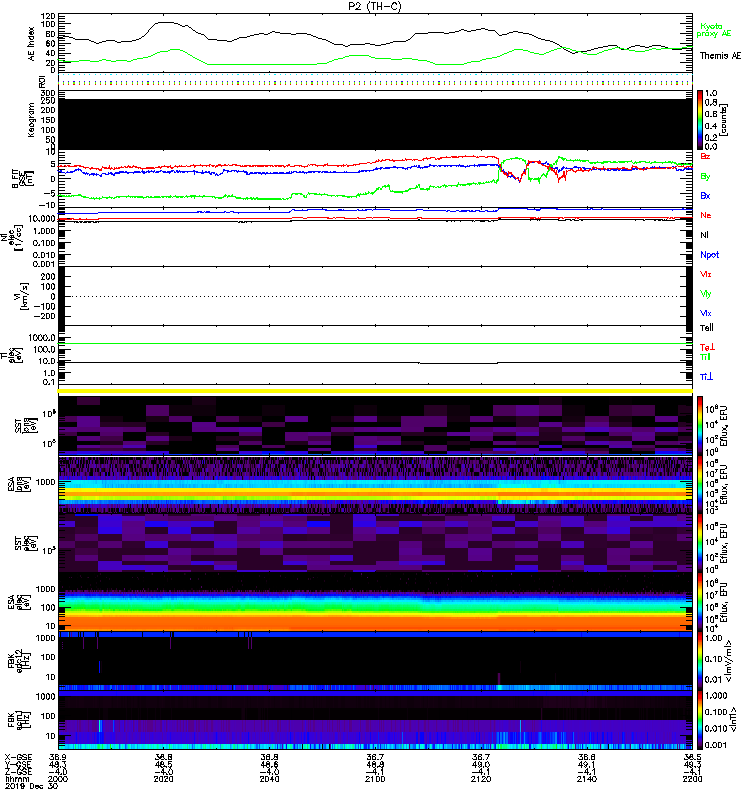Click the B_FIT "−10" tick label
Screen dimensions: 750x800
coord(49,205)
